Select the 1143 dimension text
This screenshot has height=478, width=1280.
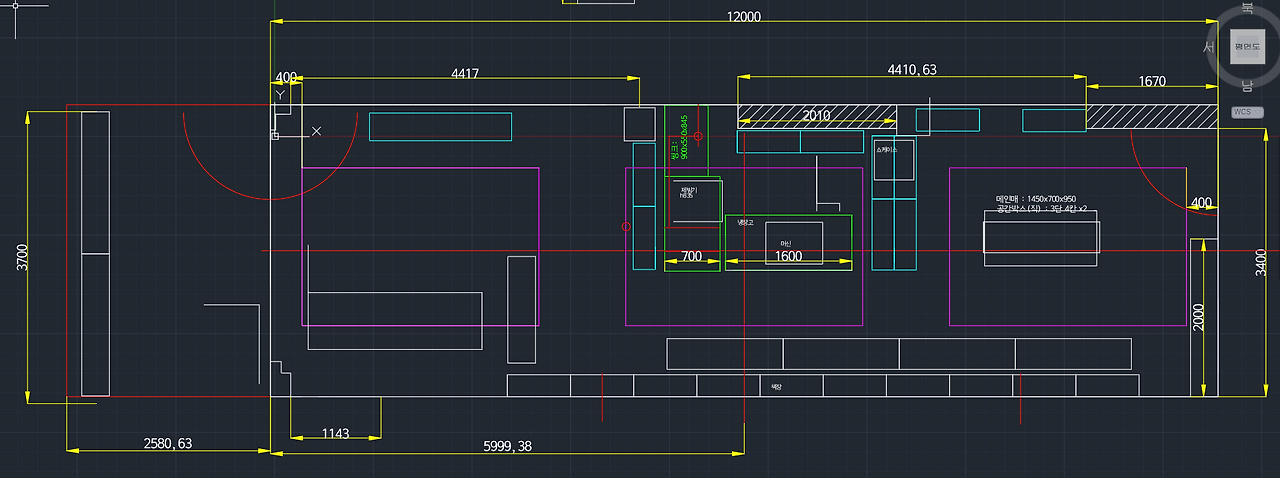point(336,433)
